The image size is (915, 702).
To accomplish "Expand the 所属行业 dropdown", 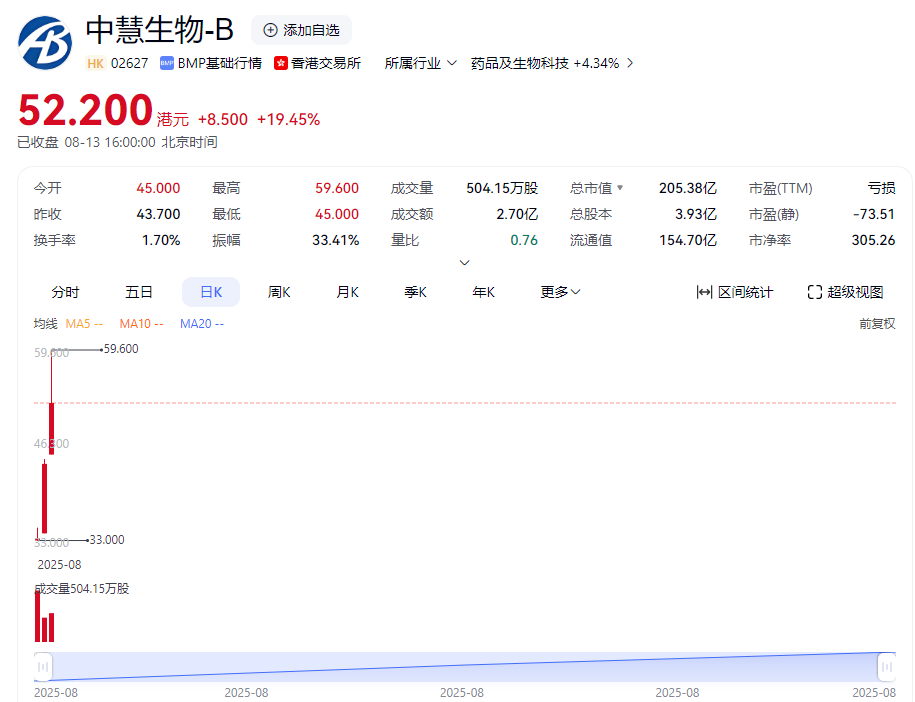I will pyautogui.click(x=451, y=63).
